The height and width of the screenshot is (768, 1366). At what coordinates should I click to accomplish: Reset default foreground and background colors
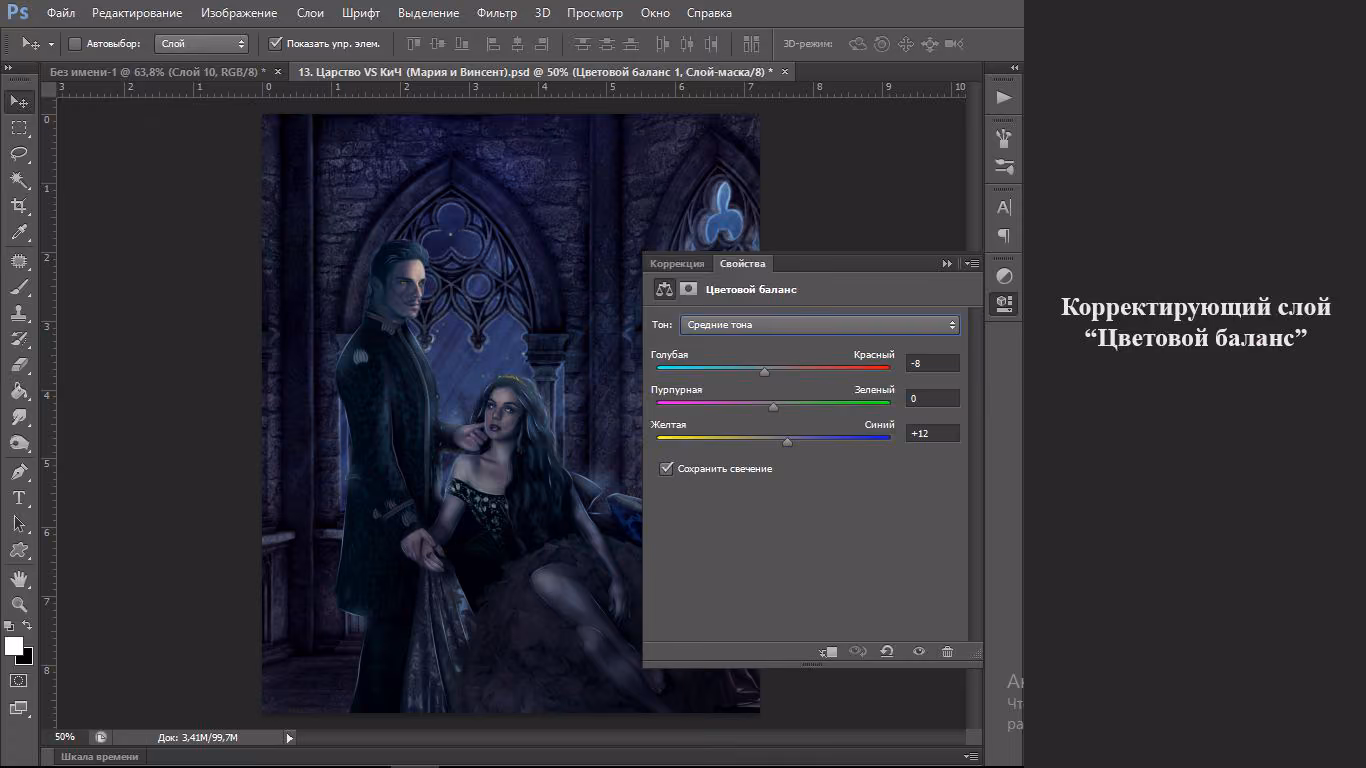[9, 626]
